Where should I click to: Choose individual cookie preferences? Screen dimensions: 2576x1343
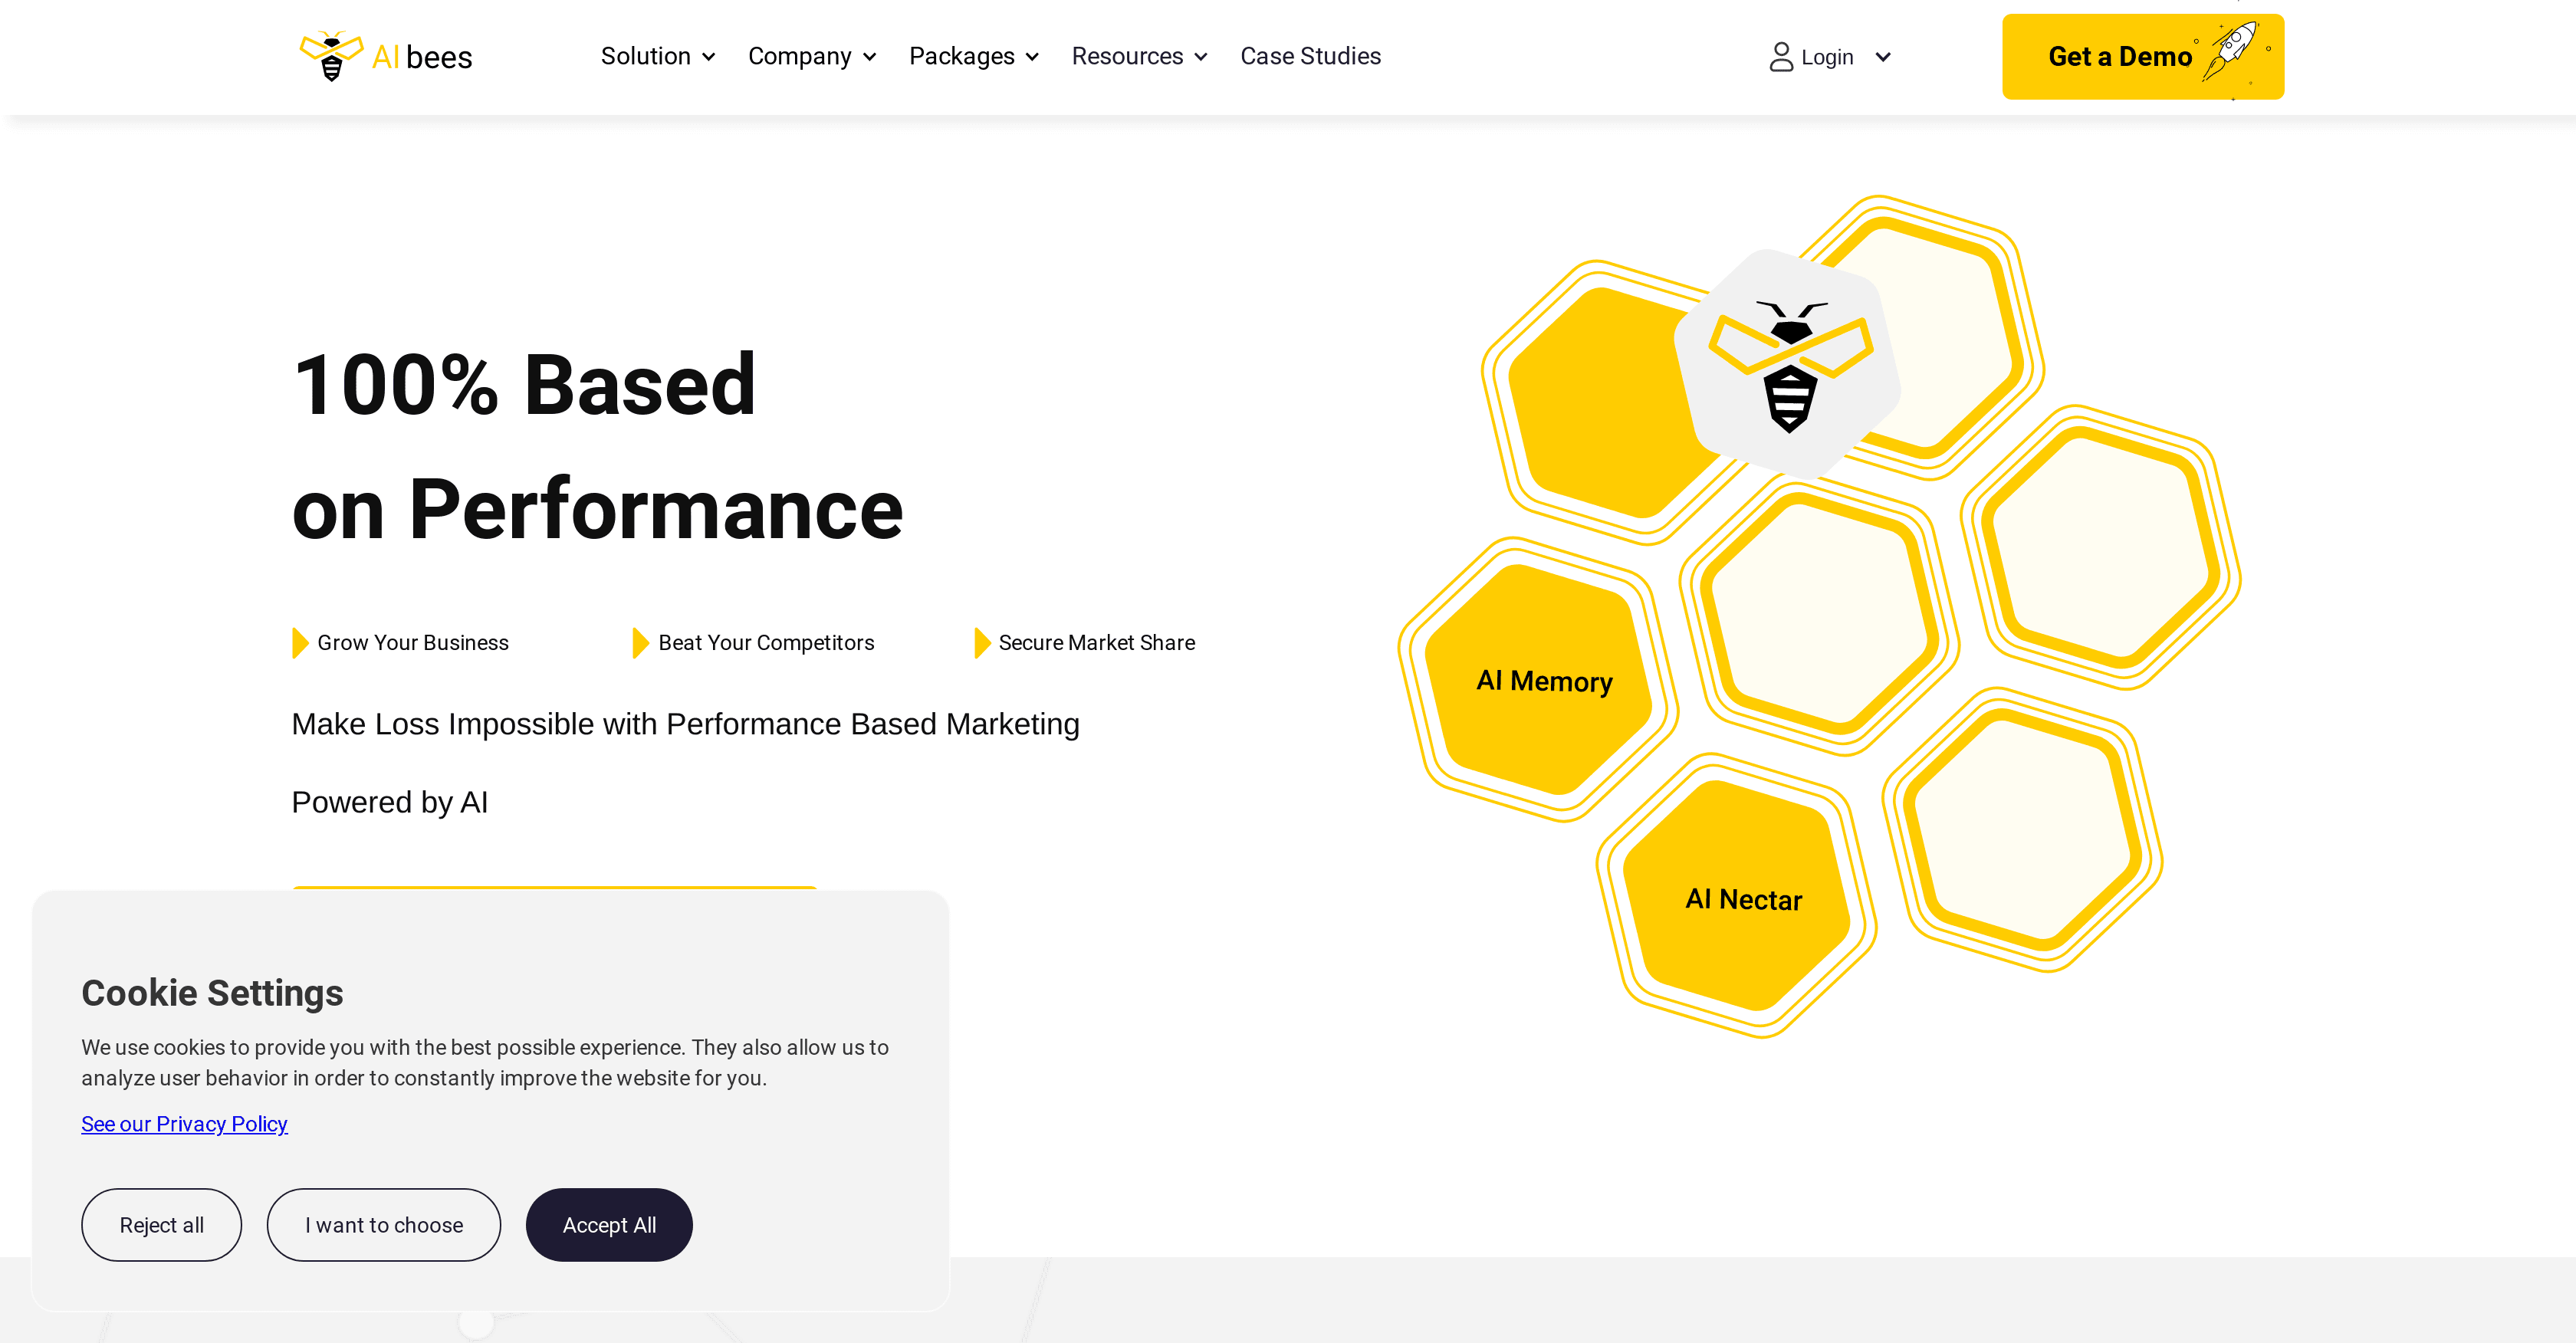pyautogui.click(x=383, y=1224)
